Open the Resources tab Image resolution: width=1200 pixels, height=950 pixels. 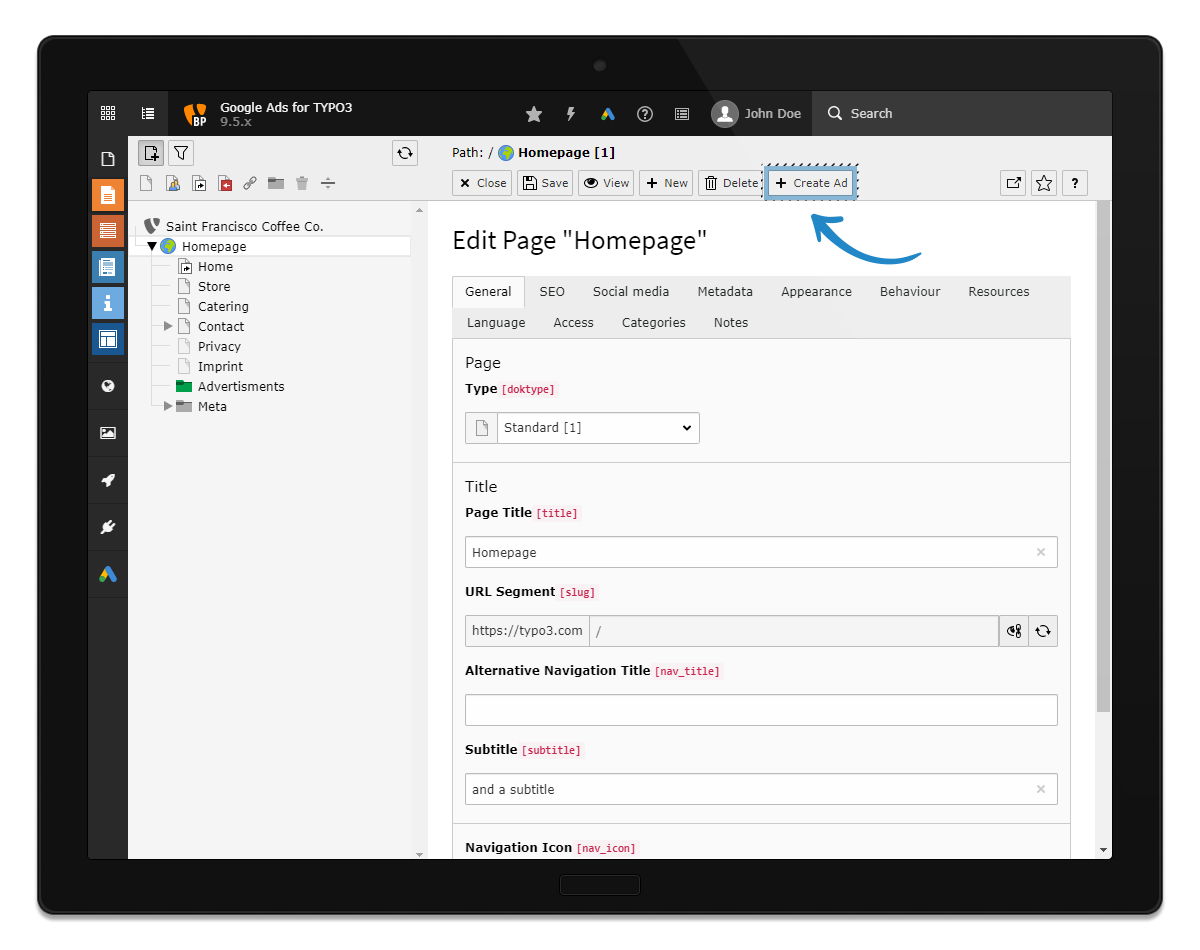pos(999,292)
